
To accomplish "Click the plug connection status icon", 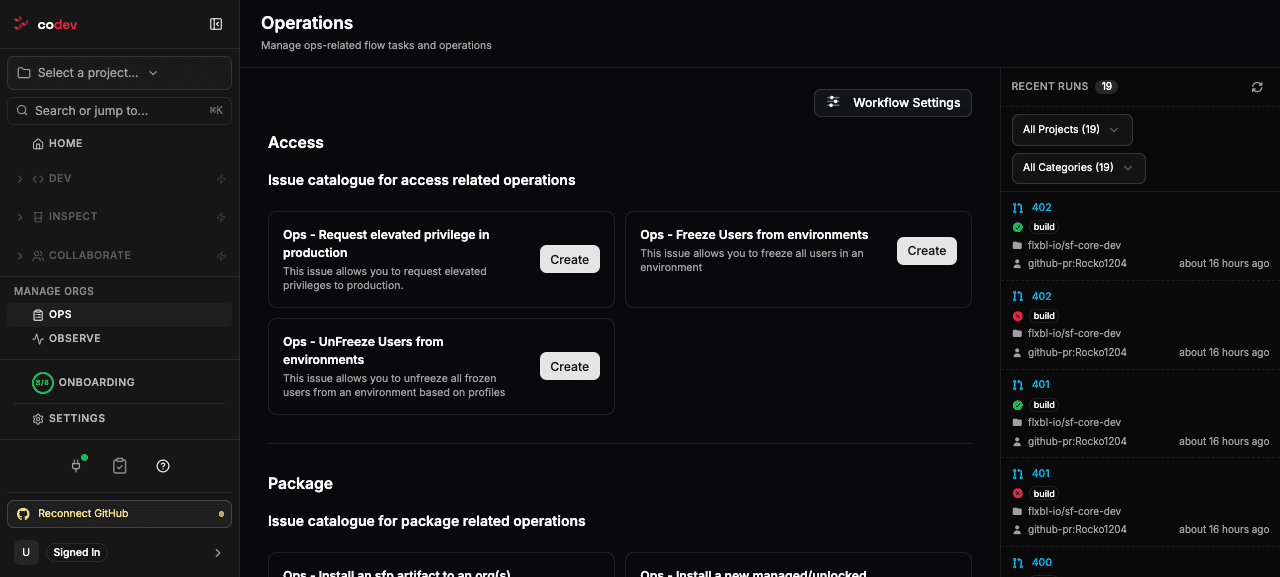I will coord(76,466).
